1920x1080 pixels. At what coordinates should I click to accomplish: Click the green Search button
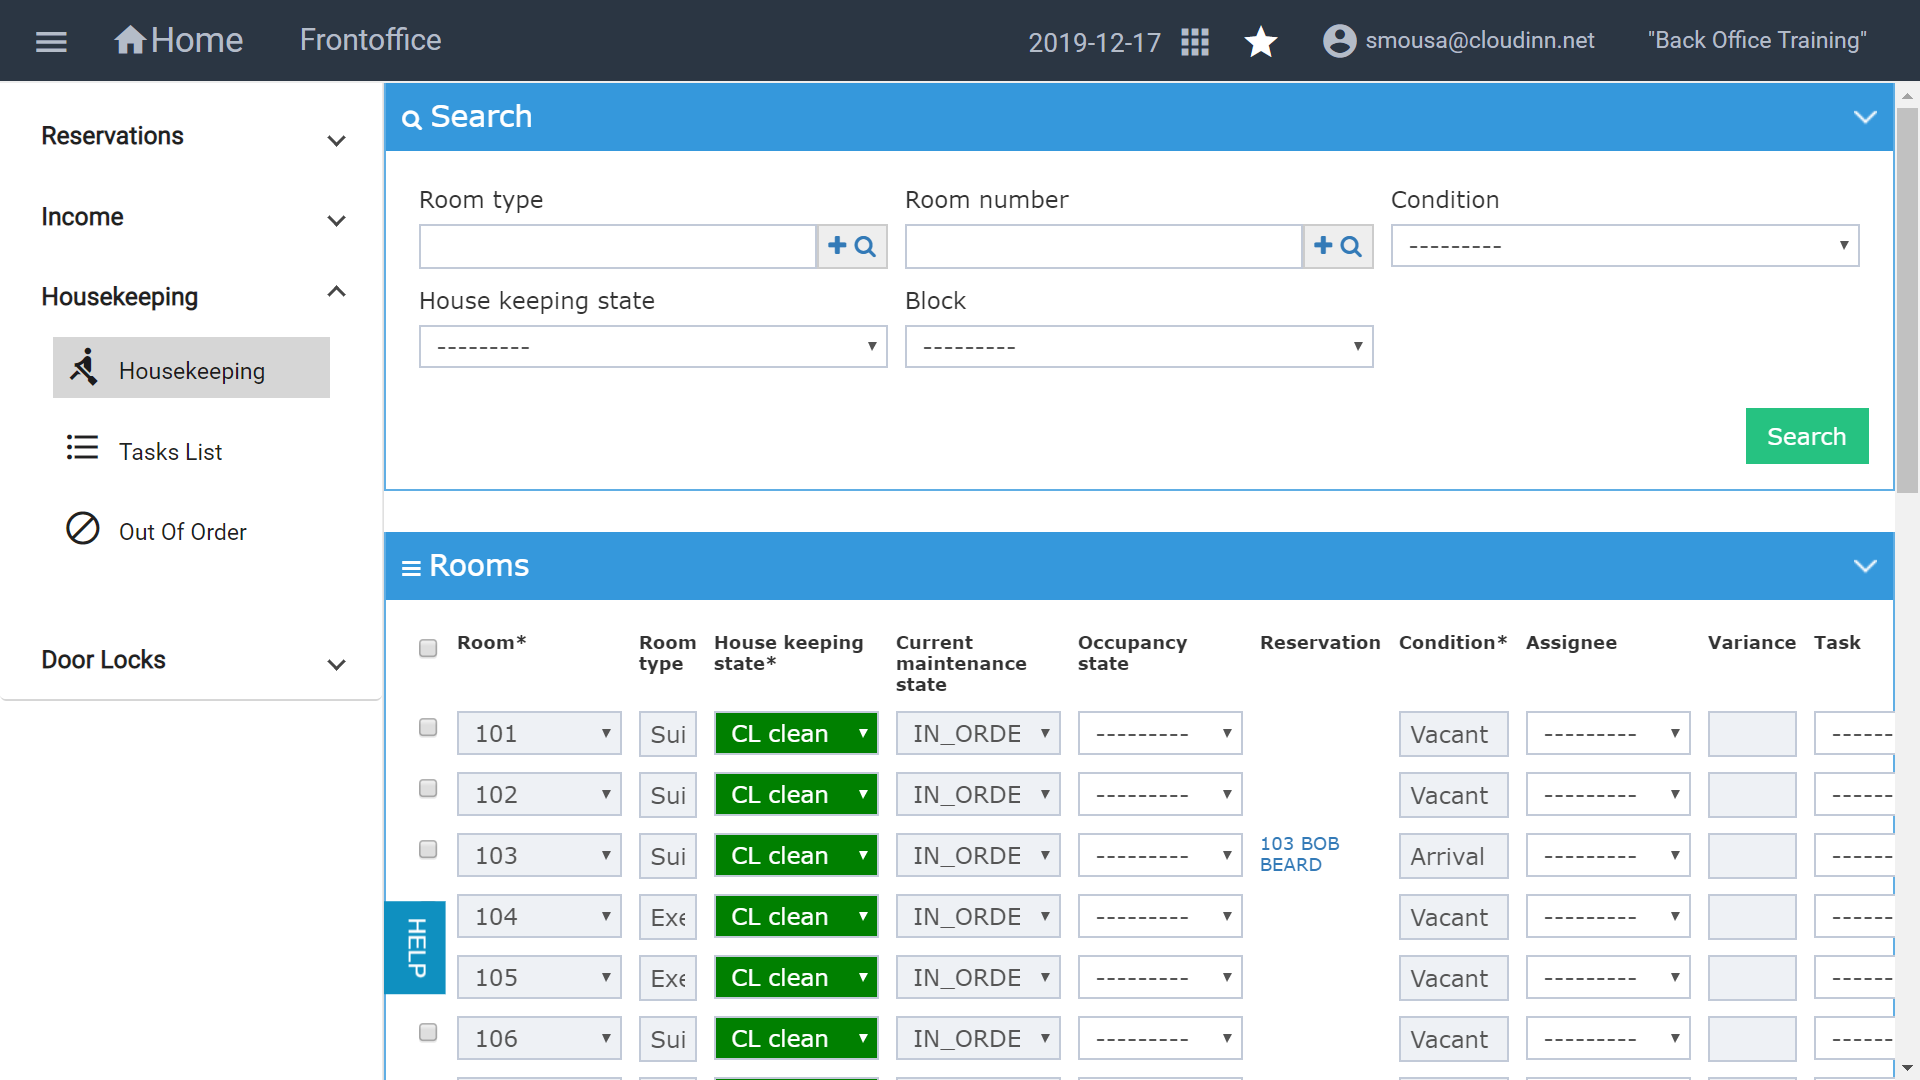point(1807,436)
